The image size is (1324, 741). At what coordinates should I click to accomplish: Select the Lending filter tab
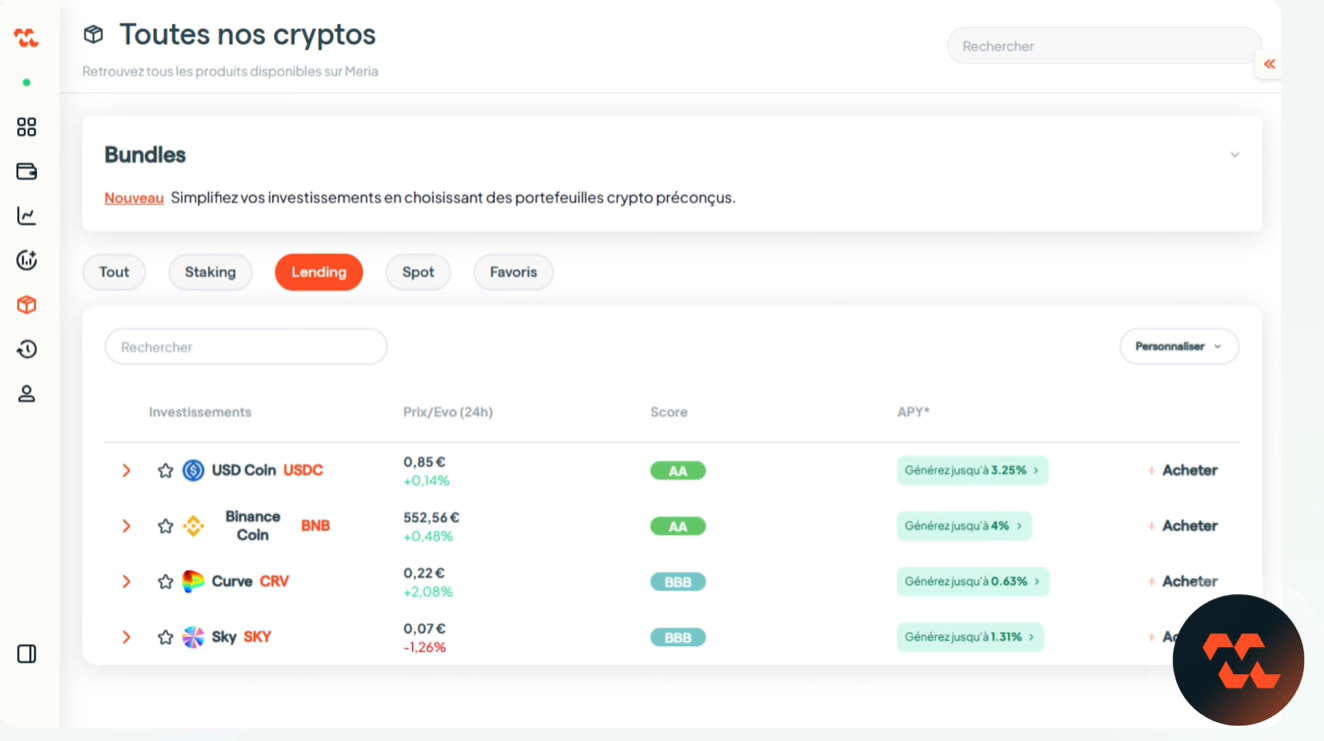(x=319, y=272)
